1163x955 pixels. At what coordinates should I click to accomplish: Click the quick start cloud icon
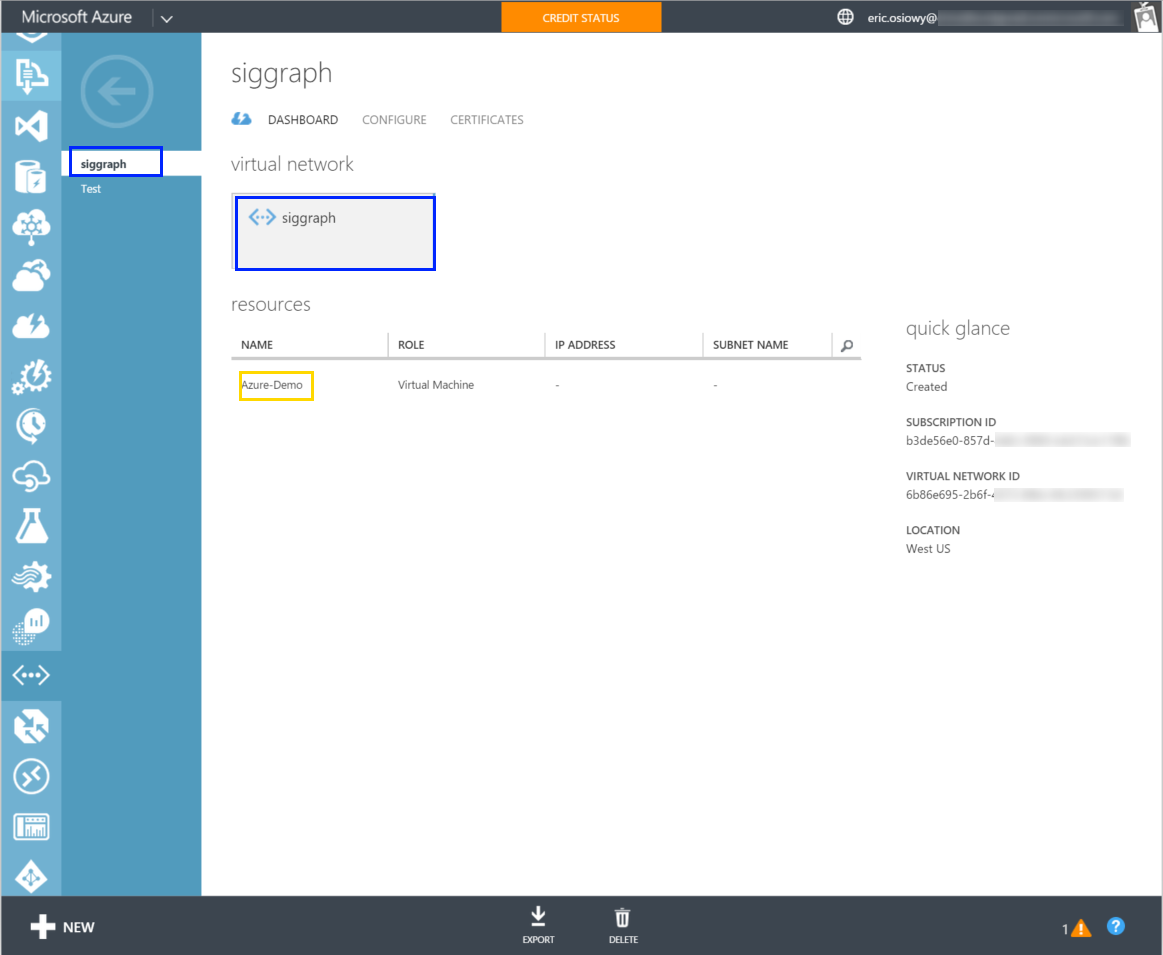241,119
